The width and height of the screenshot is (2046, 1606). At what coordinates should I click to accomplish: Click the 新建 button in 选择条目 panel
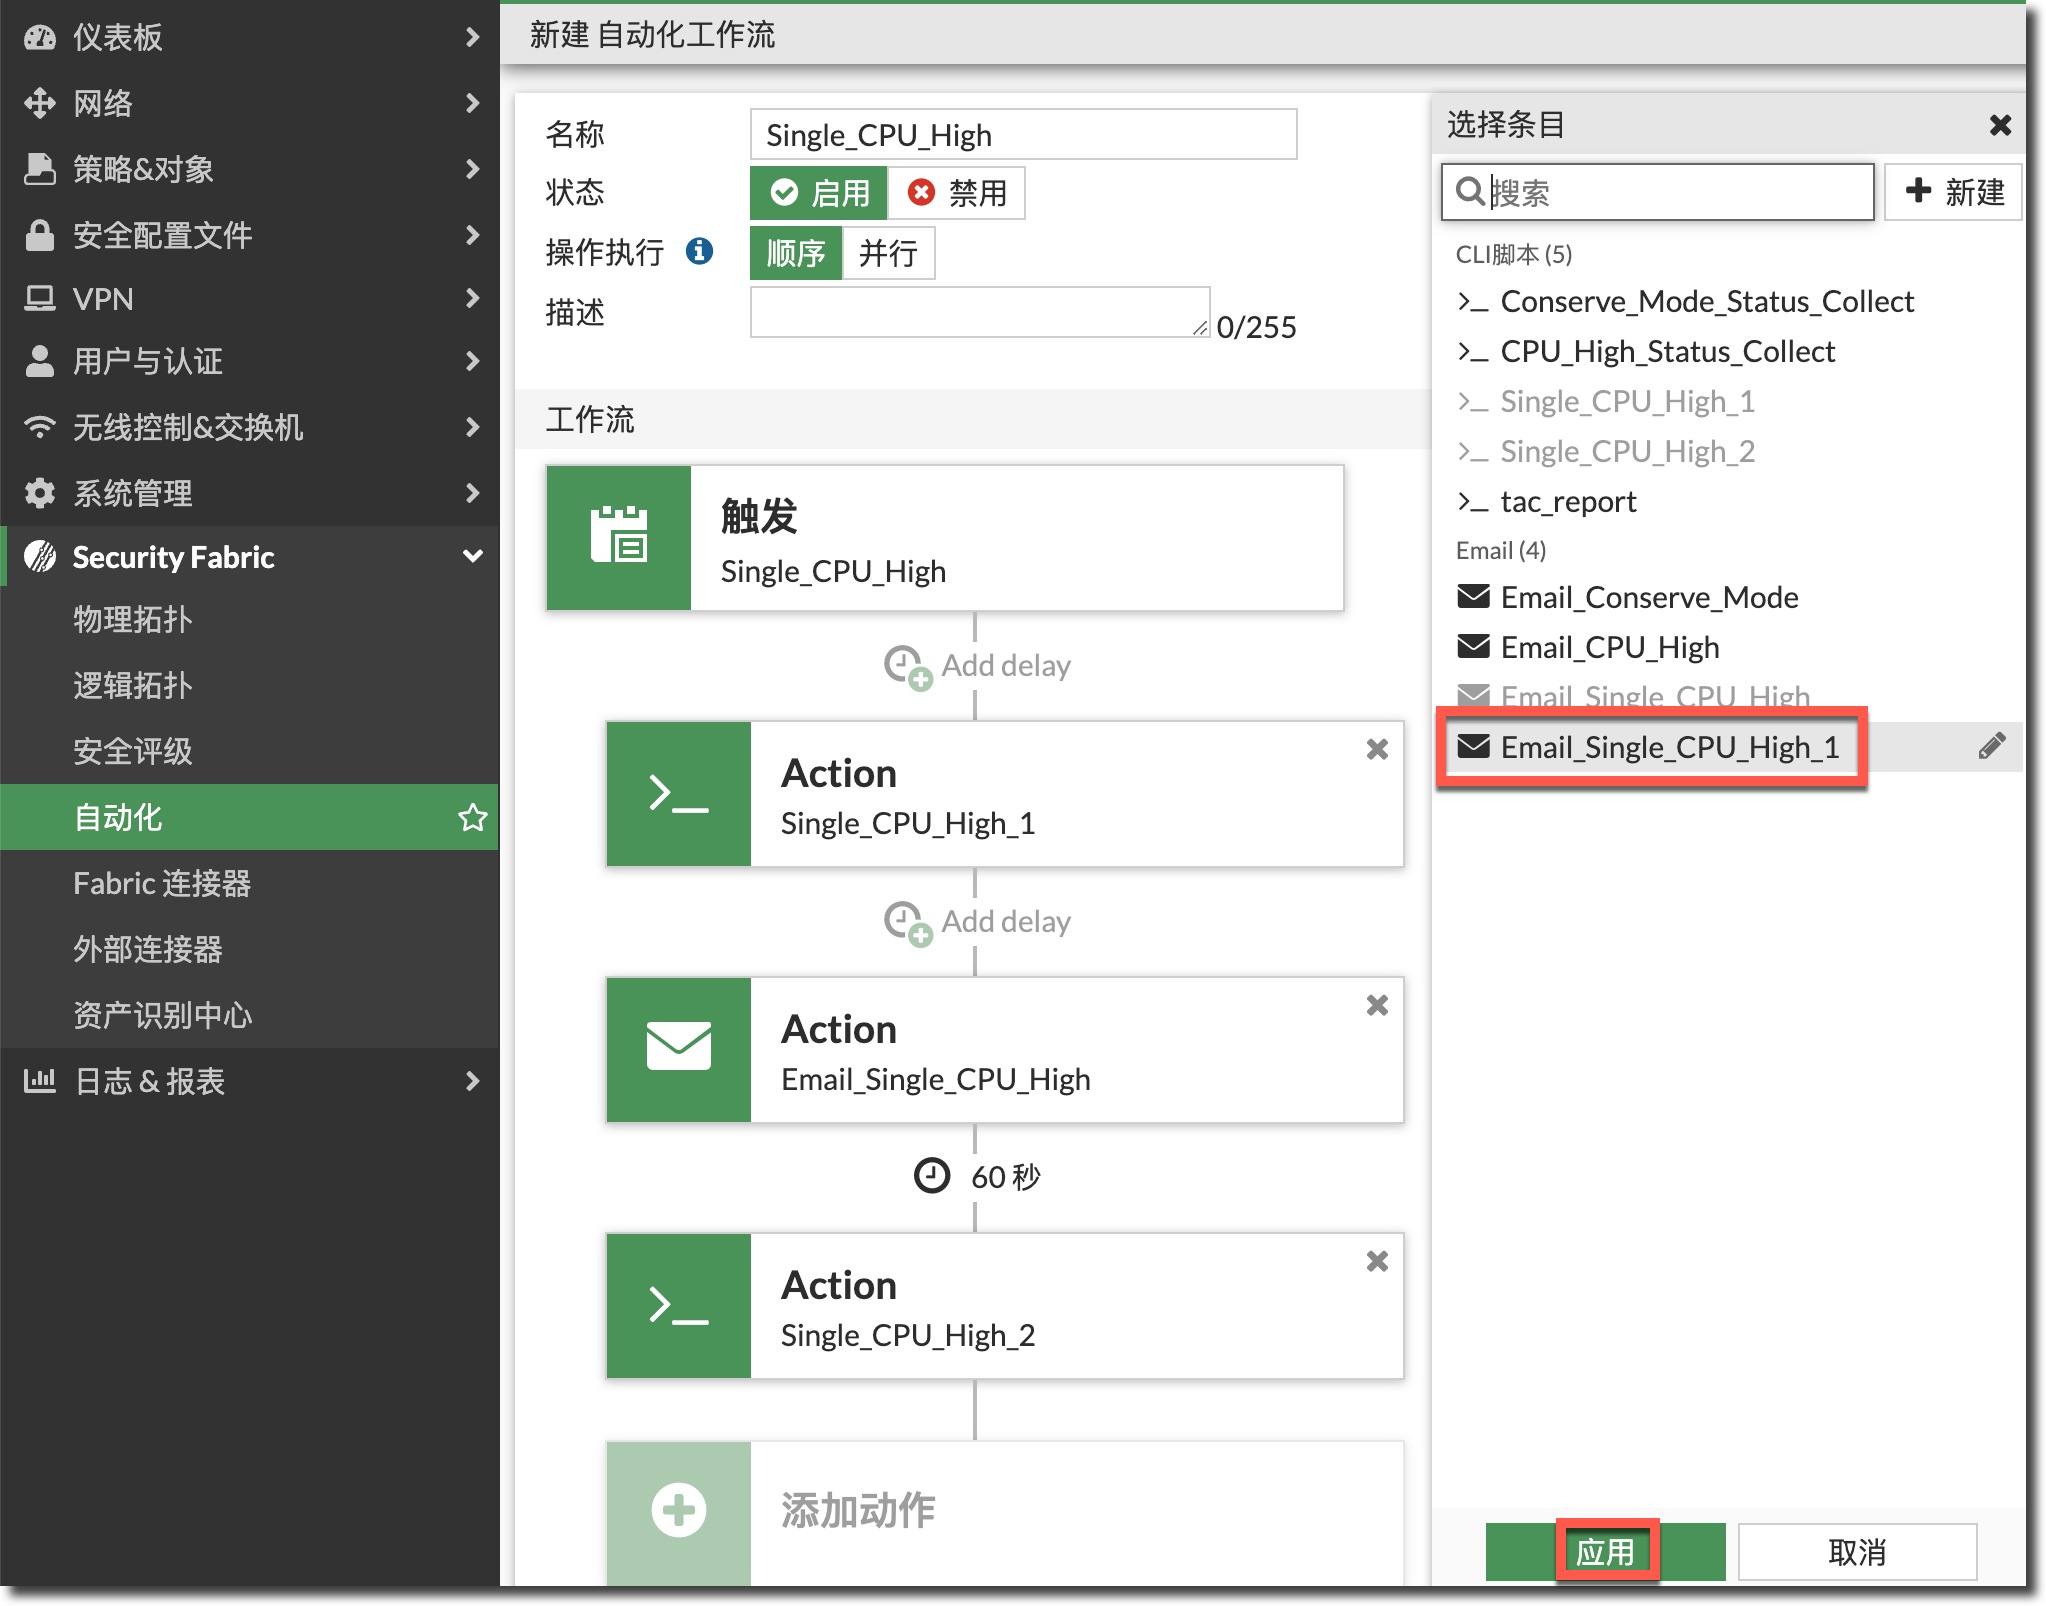pyautogui.click(x=1953, y=192)
